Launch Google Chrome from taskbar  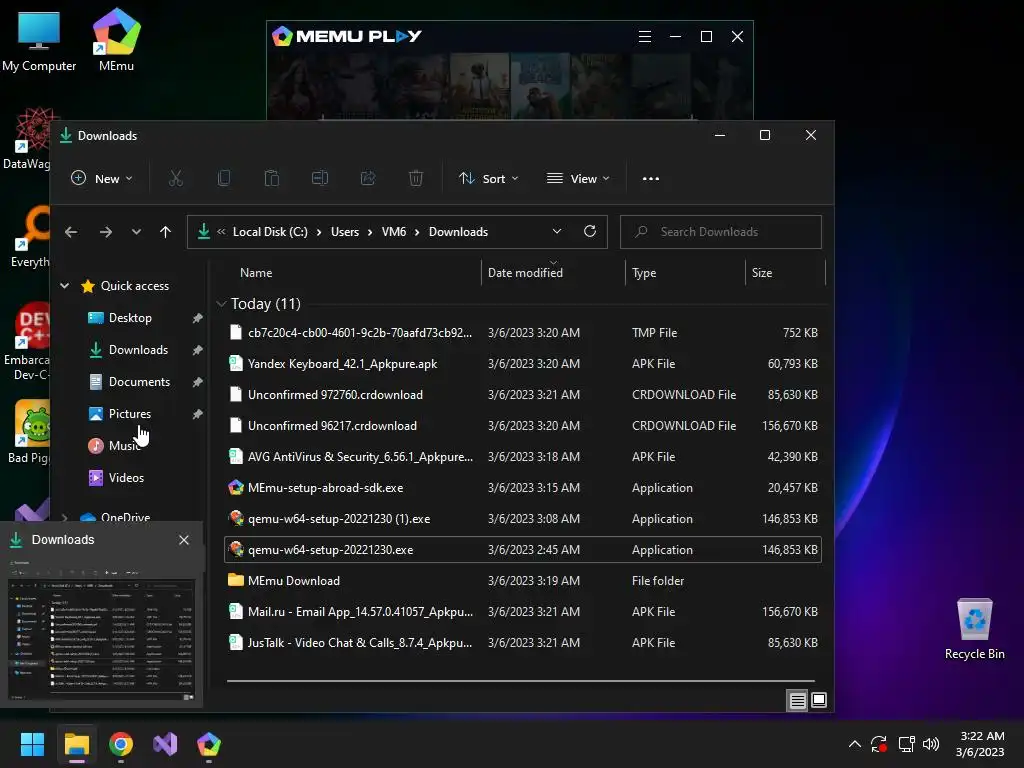(x=121, y=744)
